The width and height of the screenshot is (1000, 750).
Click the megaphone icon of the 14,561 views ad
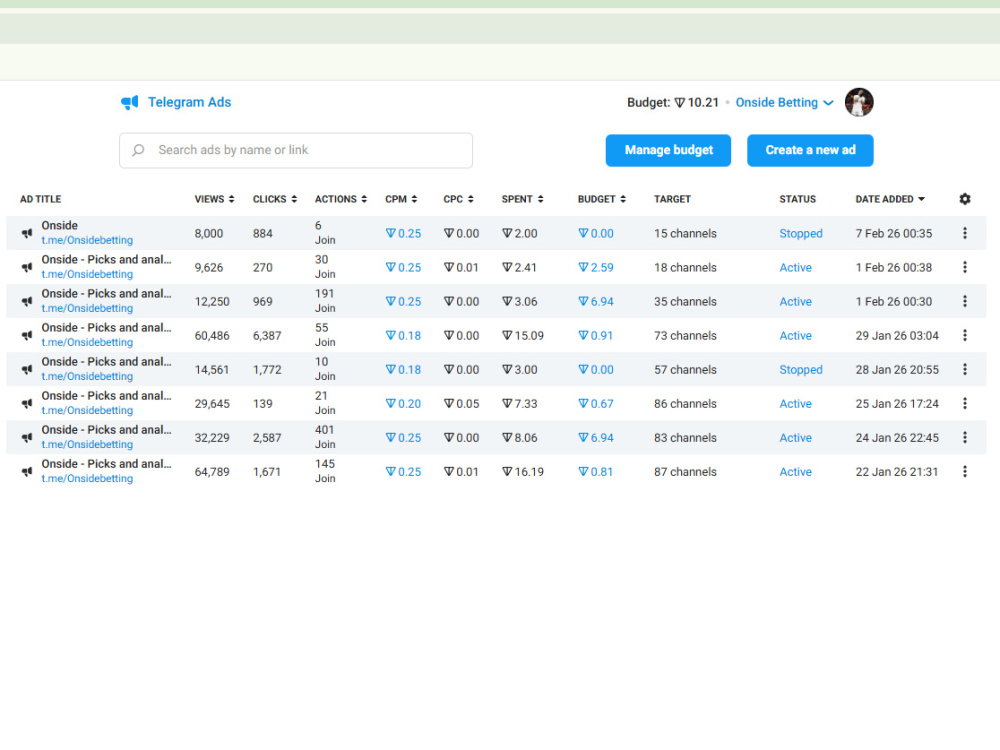tap(27, 369)
